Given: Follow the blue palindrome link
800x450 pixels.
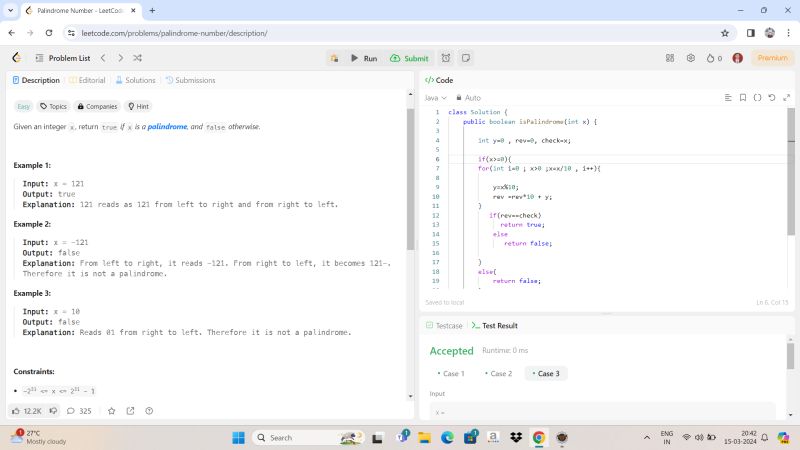Looking at the screenshot, I should click(x=167, y=127).
